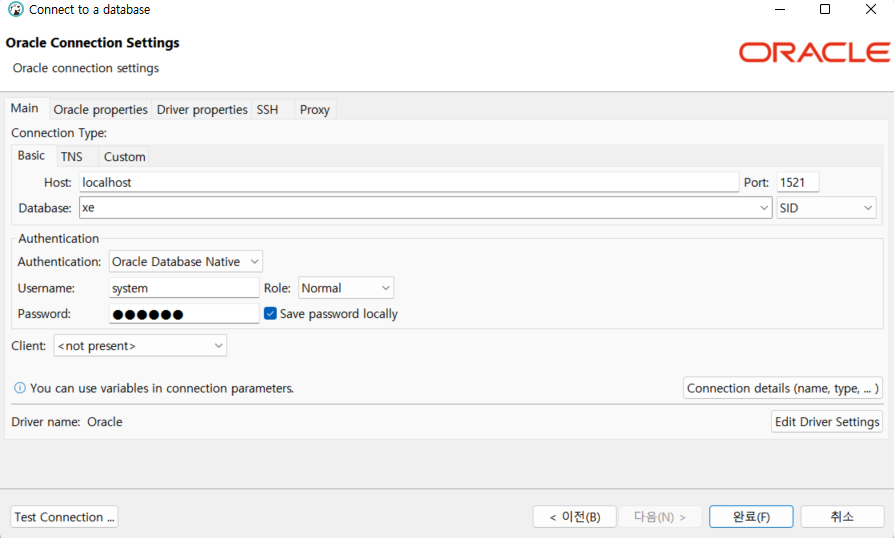Click the Oracle logo
This screenshot has height=538, width=894.
pos(814,52)
